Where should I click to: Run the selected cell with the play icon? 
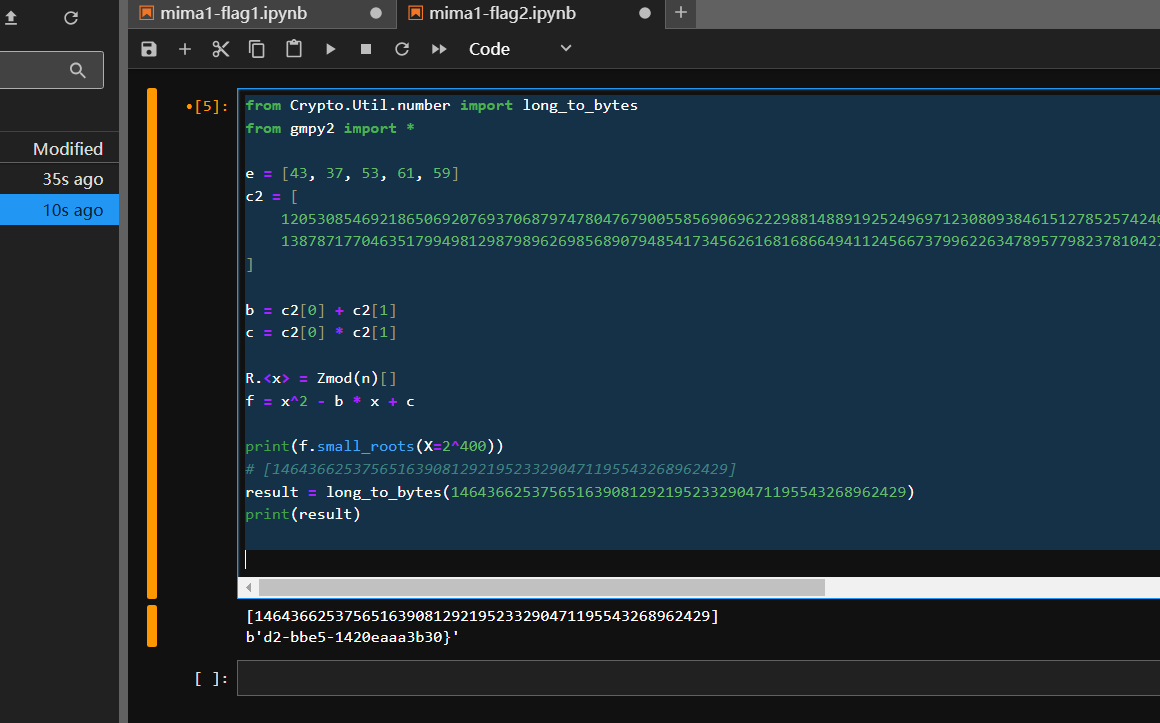point(330,49)
